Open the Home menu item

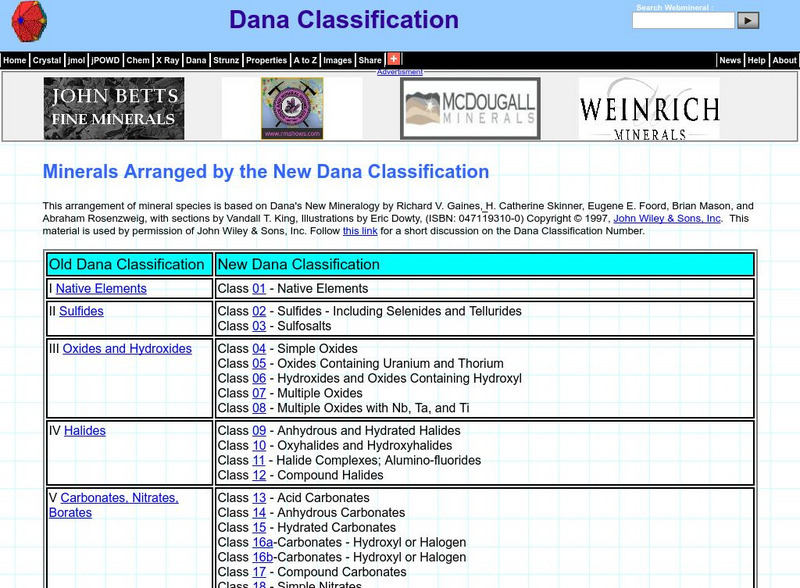(14, 60)
